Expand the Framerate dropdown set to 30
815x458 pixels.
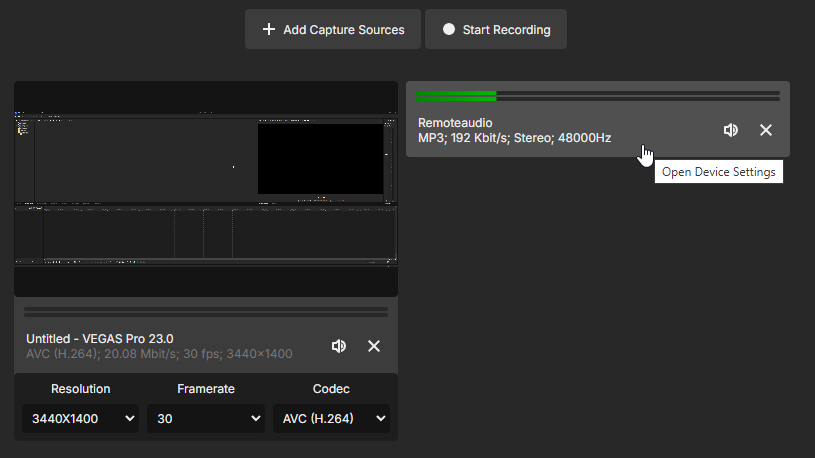[206, 419]
